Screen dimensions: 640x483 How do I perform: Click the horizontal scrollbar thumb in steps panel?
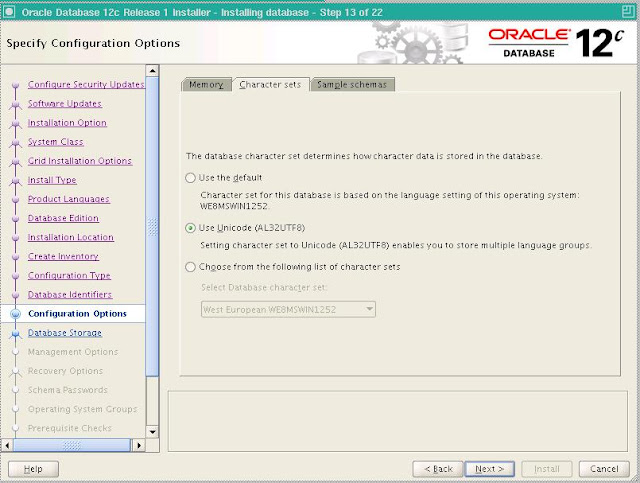click(72, 445)
